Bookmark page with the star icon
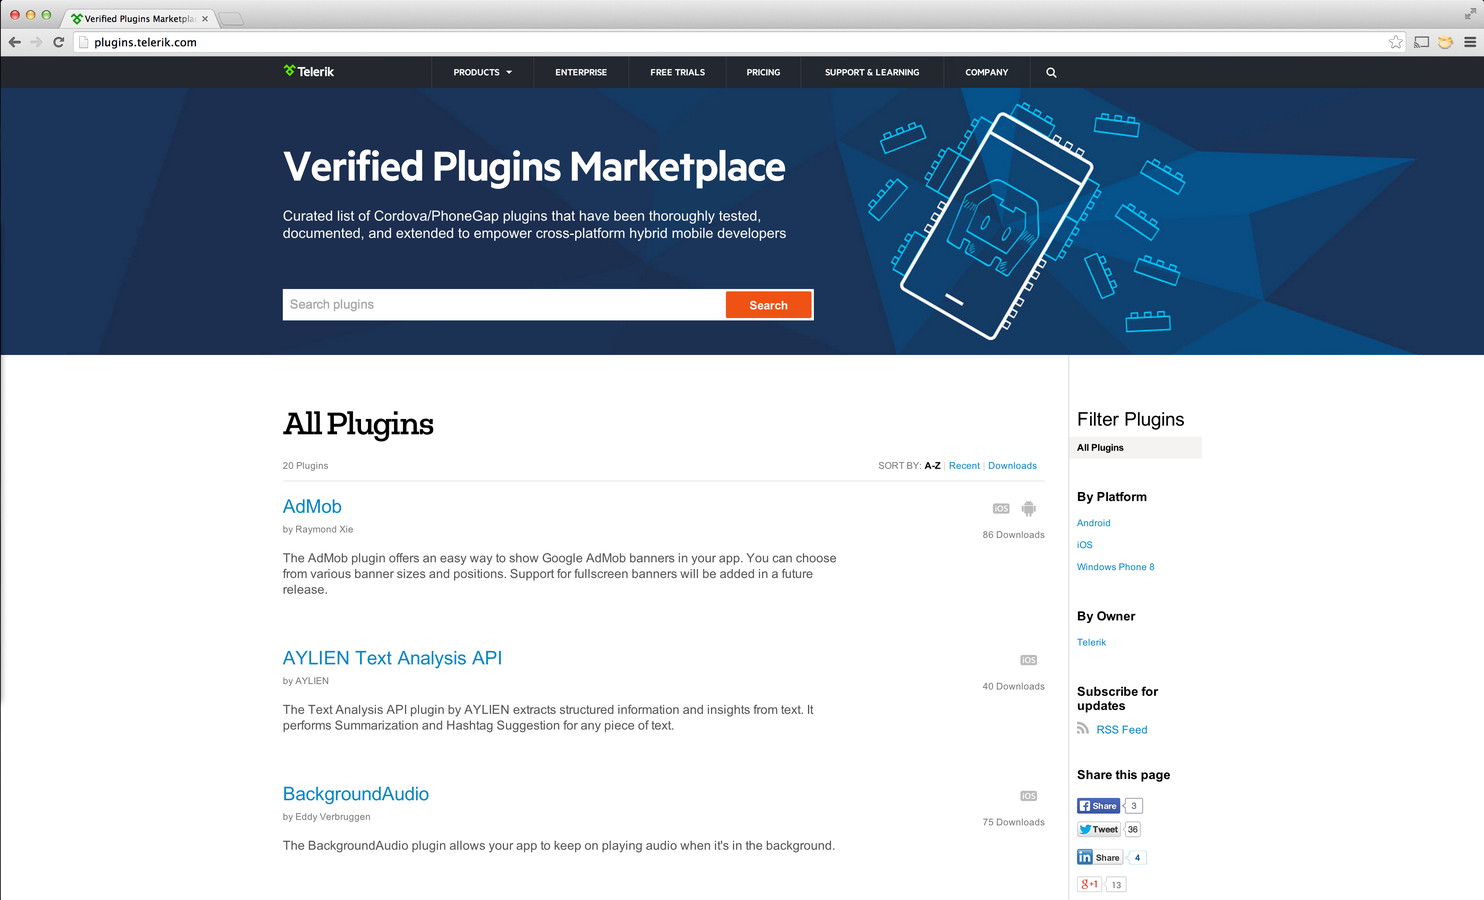This screenshot has height=900, width=1484. pyautogui.click(x=1395, y=42)
